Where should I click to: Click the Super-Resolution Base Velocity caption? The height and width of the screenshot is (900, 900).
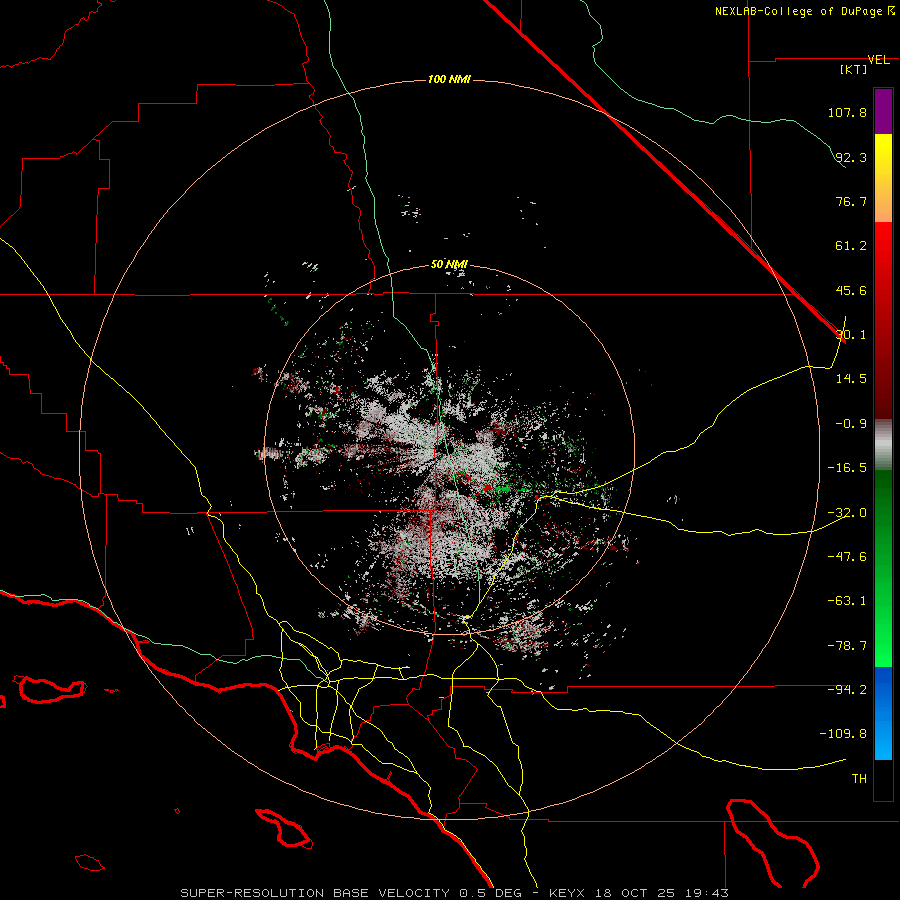[x=454, y=893]
